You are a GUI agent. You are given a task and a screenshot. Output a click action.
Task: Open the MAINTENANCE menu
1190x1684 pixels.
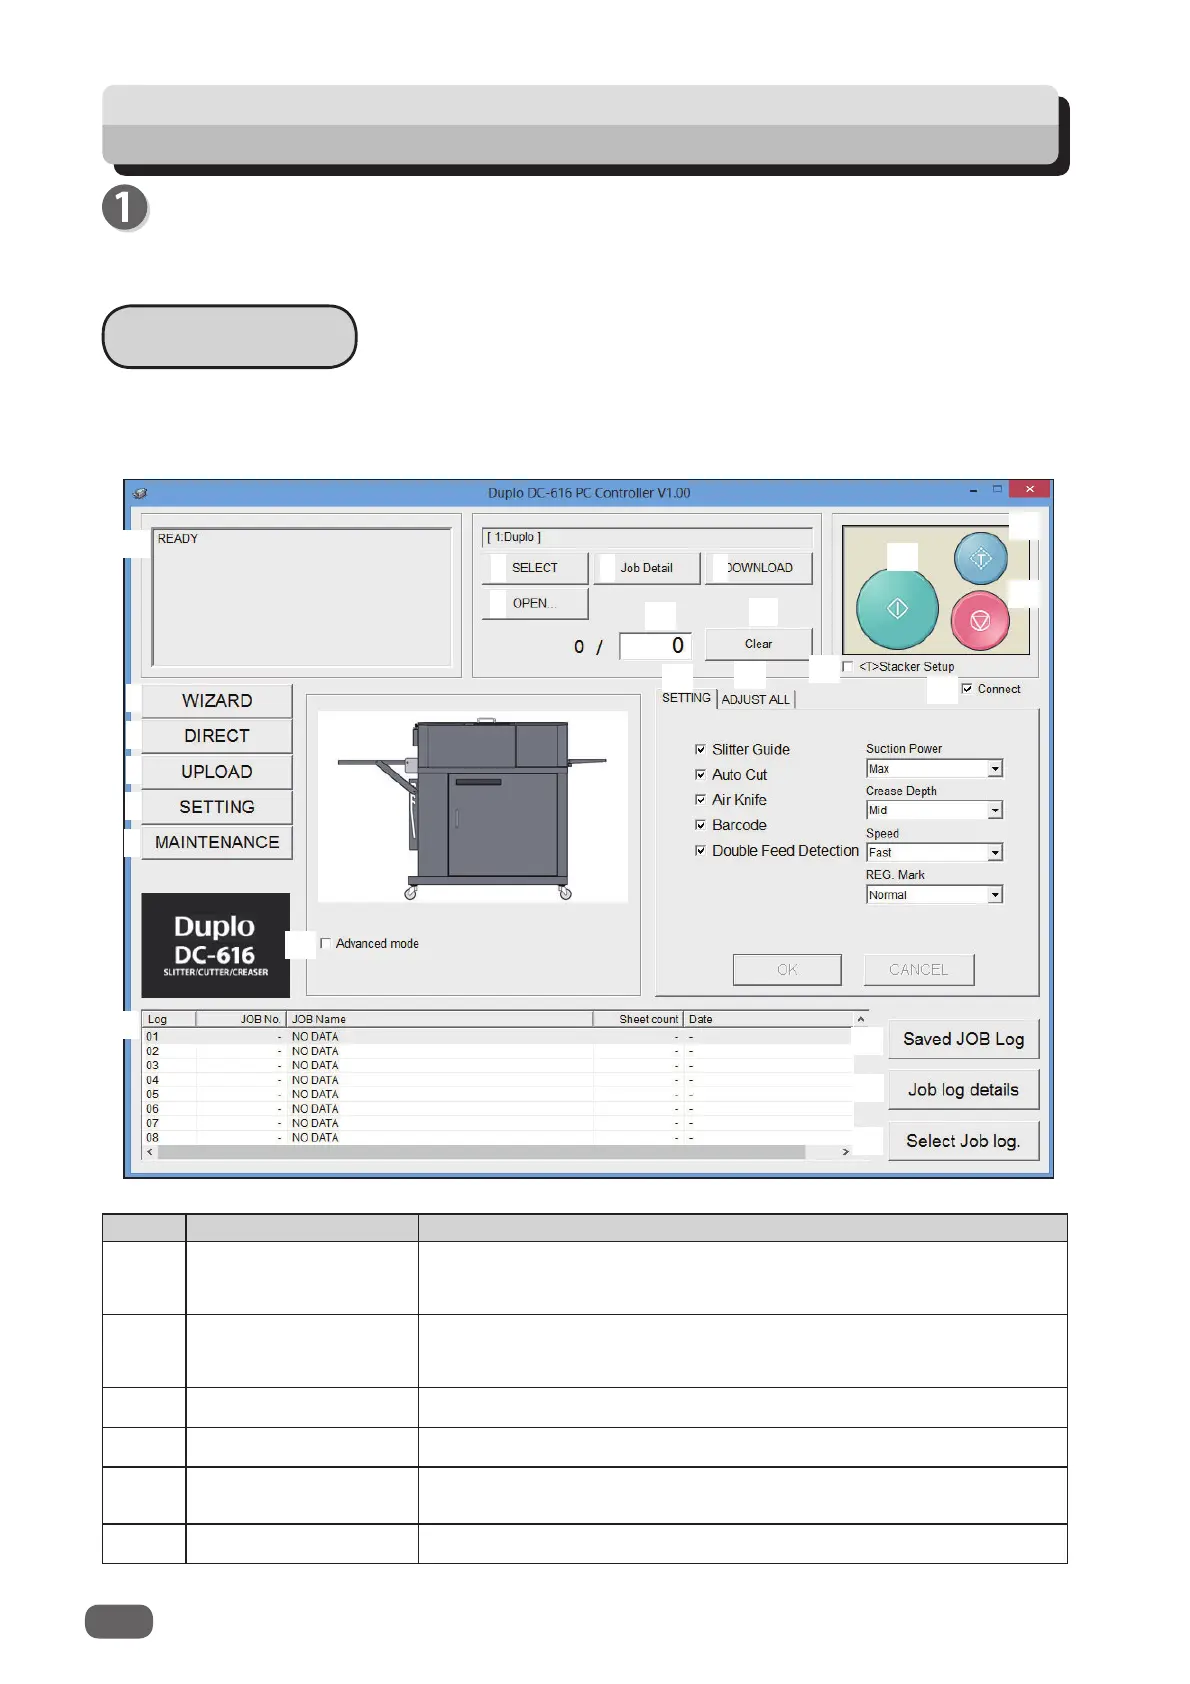click(x=217, y=842)
